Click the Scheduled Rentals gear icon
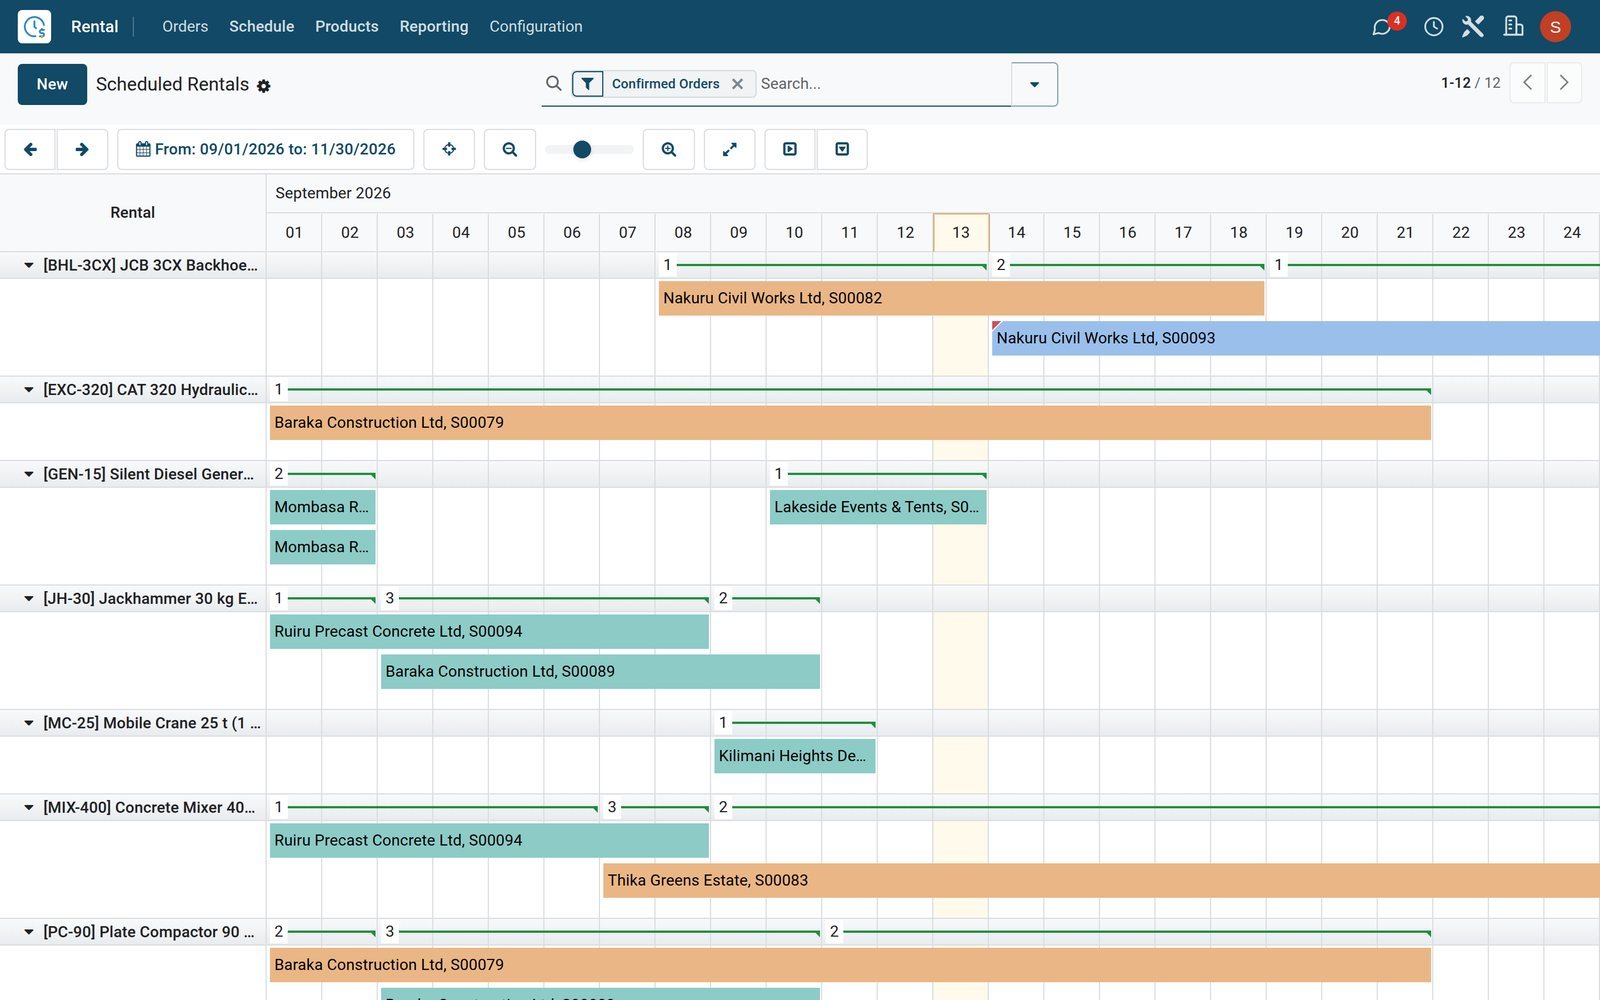Image resolution: width=1600 pixels, height=1000 pixels. [264, 86]
